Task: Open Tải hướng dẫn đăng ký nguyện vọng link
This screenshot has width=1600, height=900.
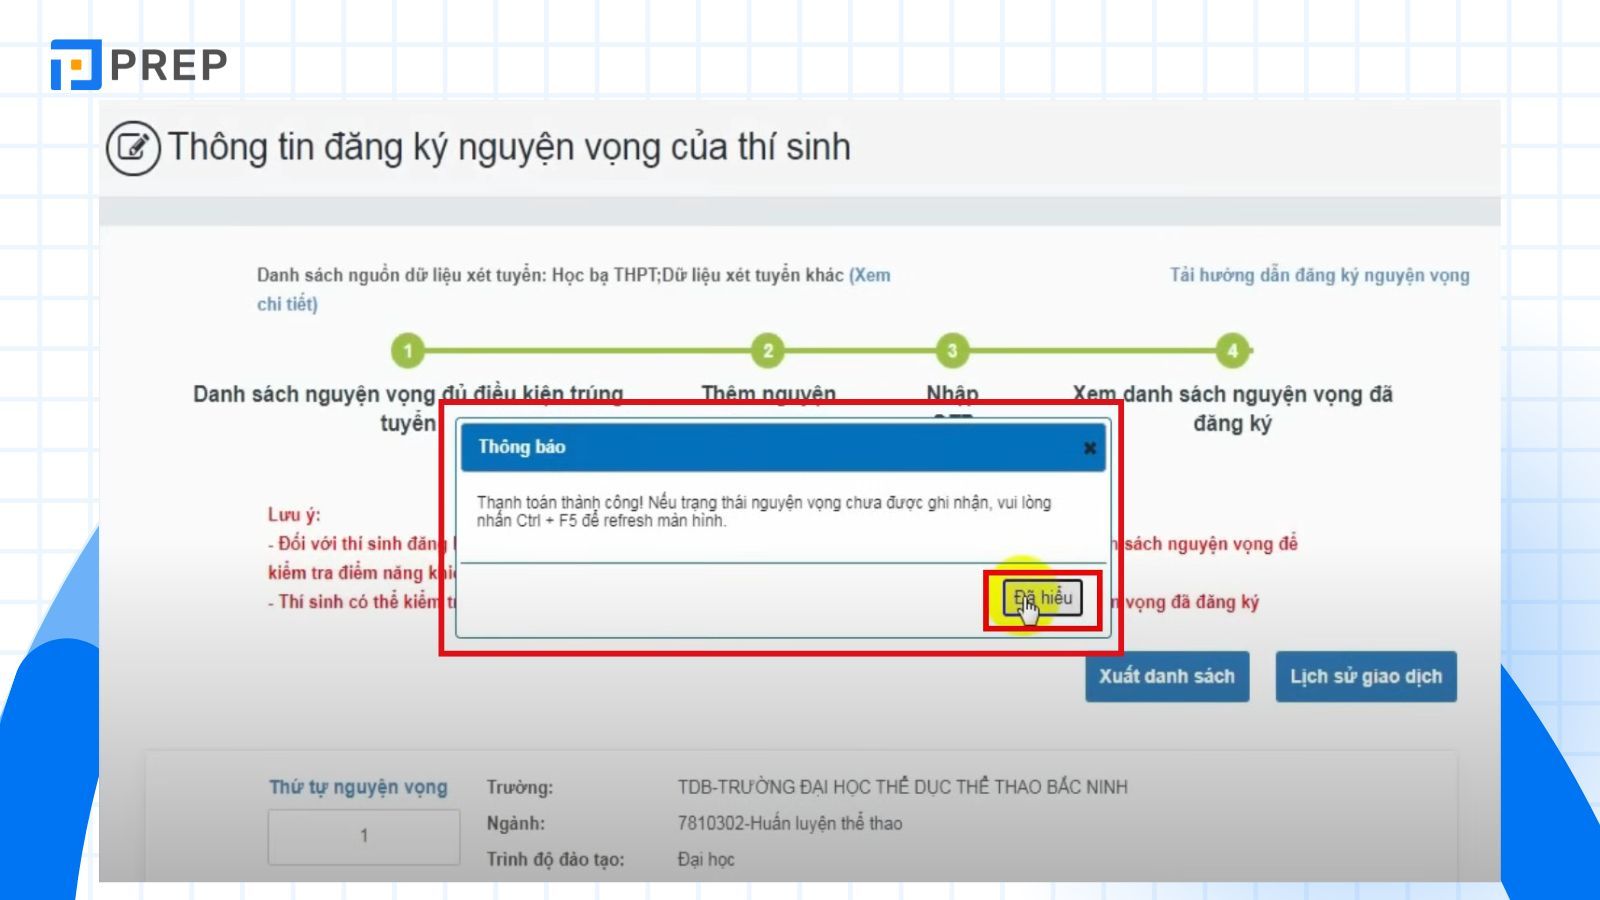Action: (1319, 275)
